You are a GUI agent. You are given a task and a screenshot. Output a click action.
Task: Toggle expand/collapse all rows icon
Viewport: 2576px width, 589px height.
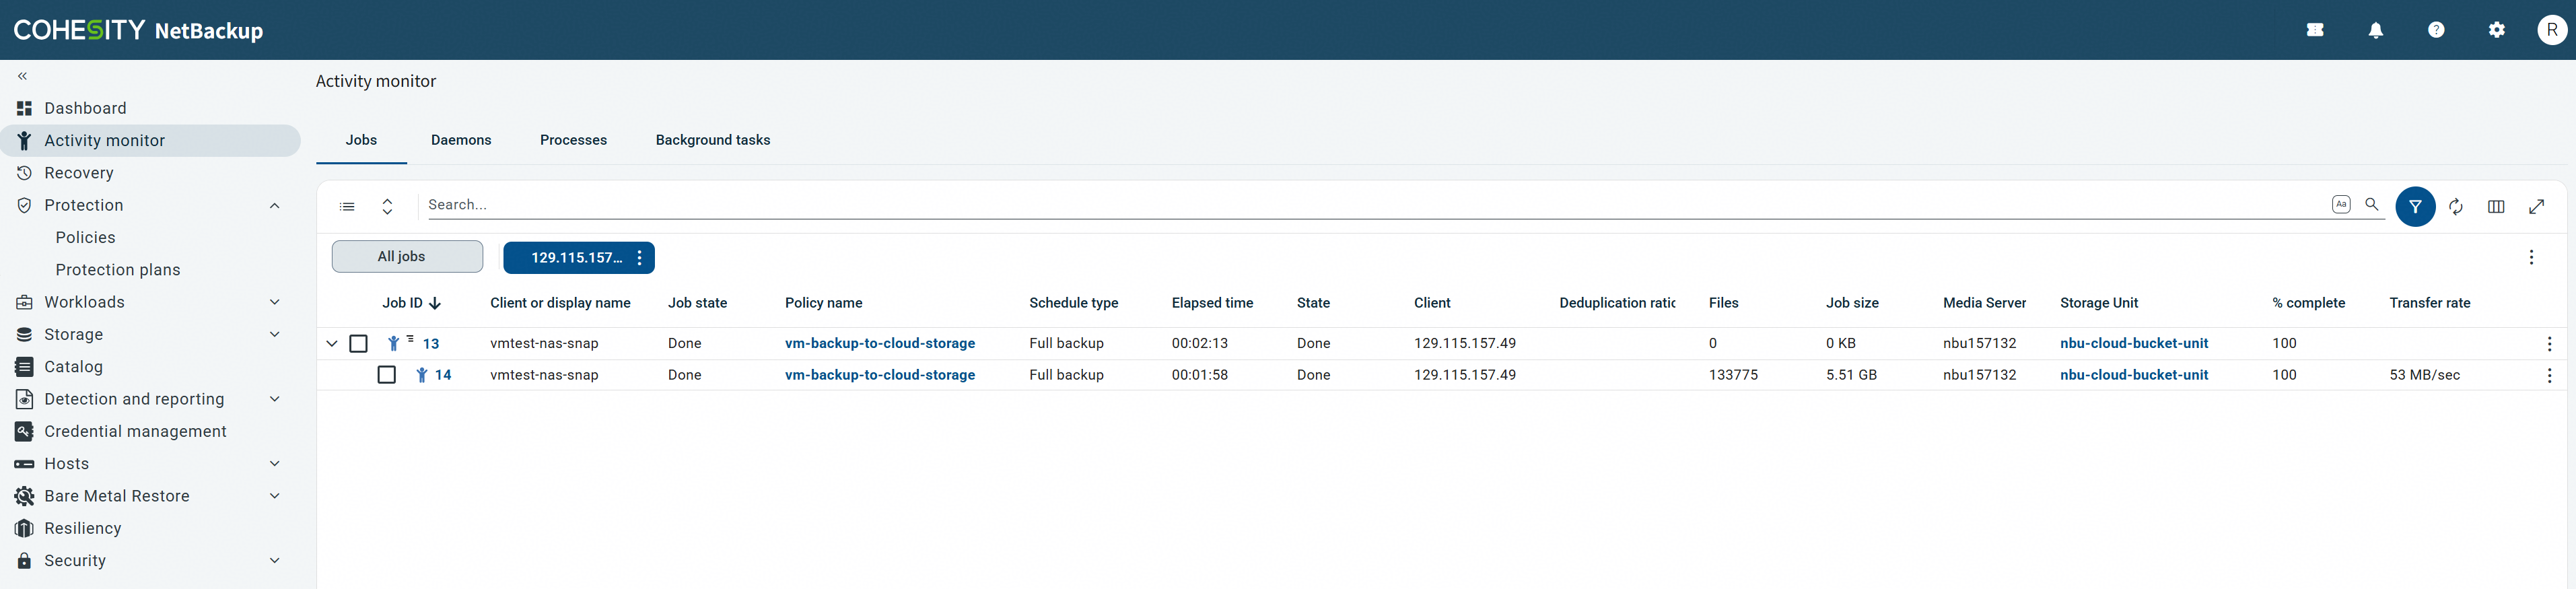coord(387,206)
